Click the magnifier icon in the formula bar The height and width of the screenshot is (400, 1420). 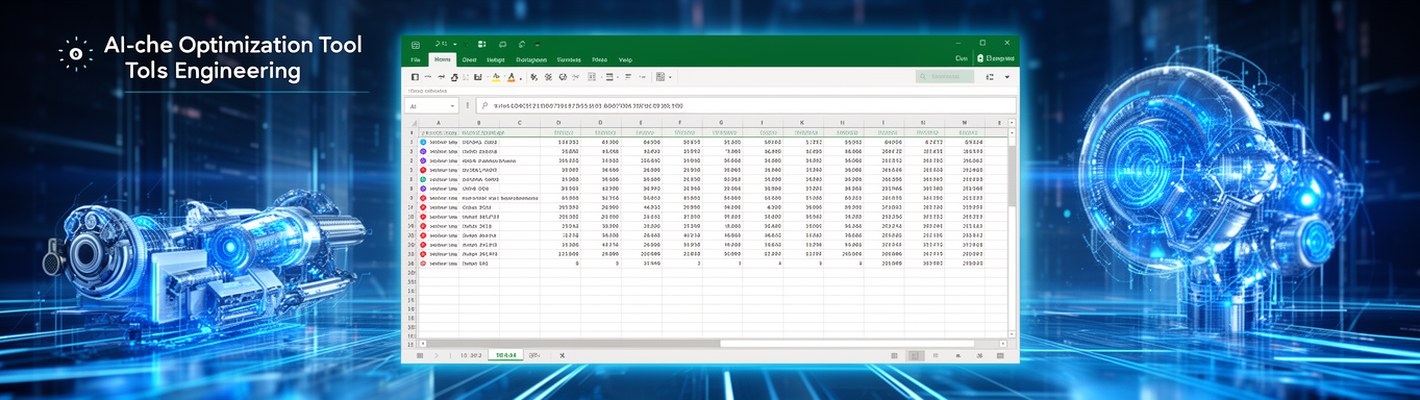pos(484,105)
